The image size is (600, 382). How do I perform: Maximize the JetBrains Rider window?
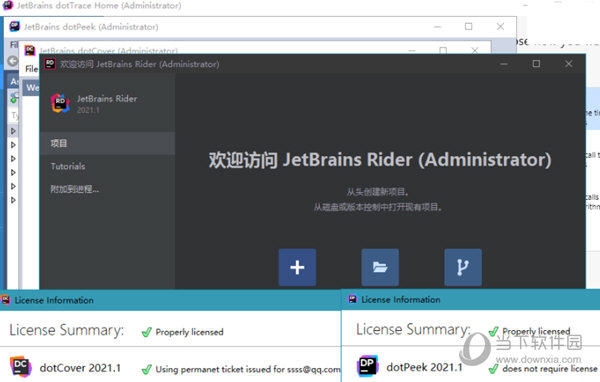pyautogui.click(x=536, y=64)
